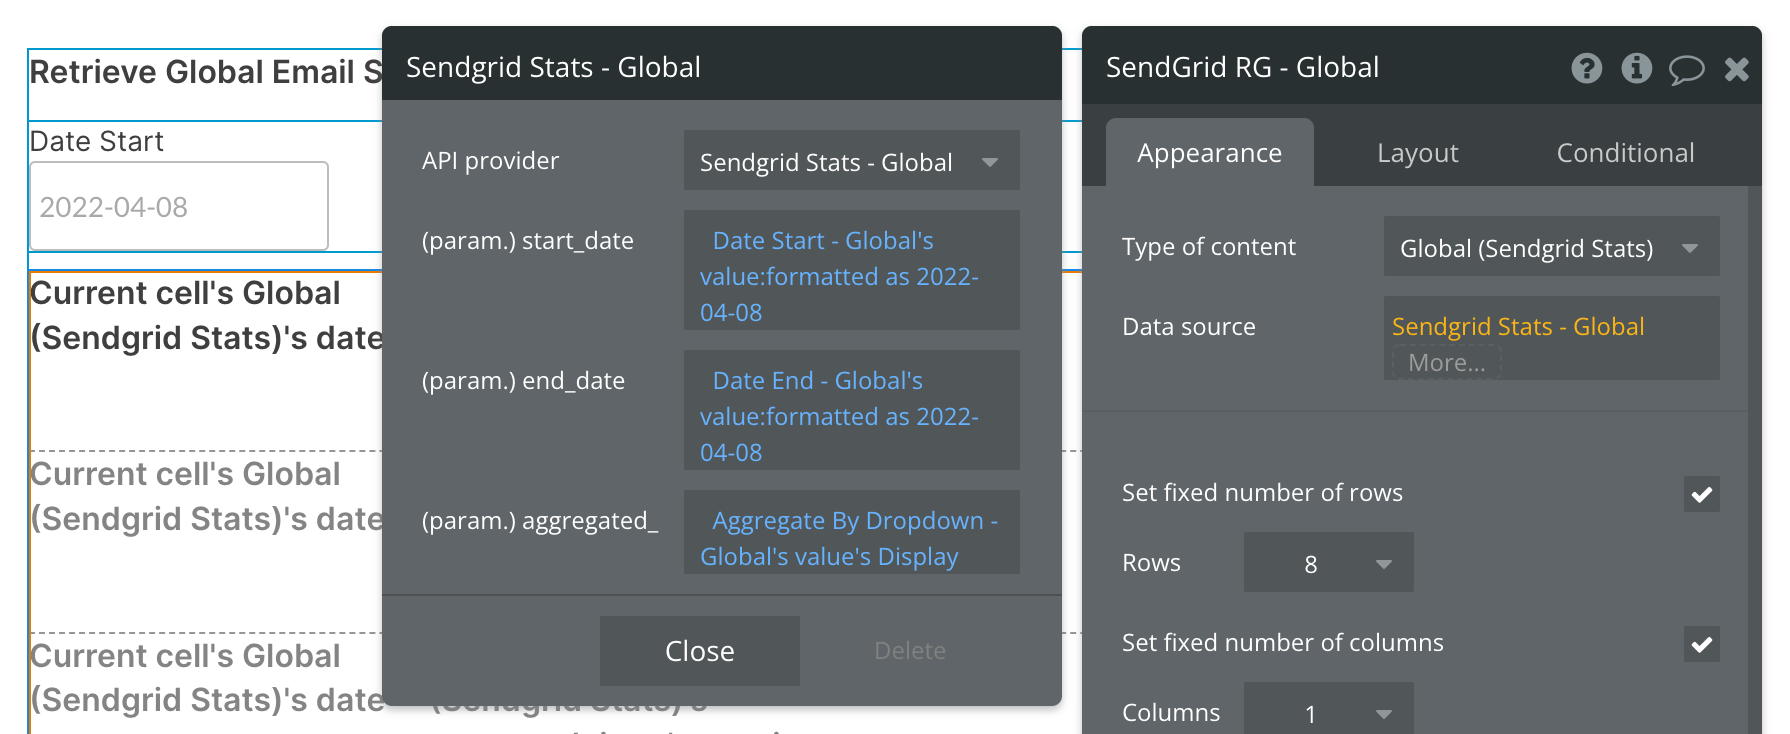Click the Date Start input on canvas
This screenshot has height=734, width=1790.
[x=179, y=206]
